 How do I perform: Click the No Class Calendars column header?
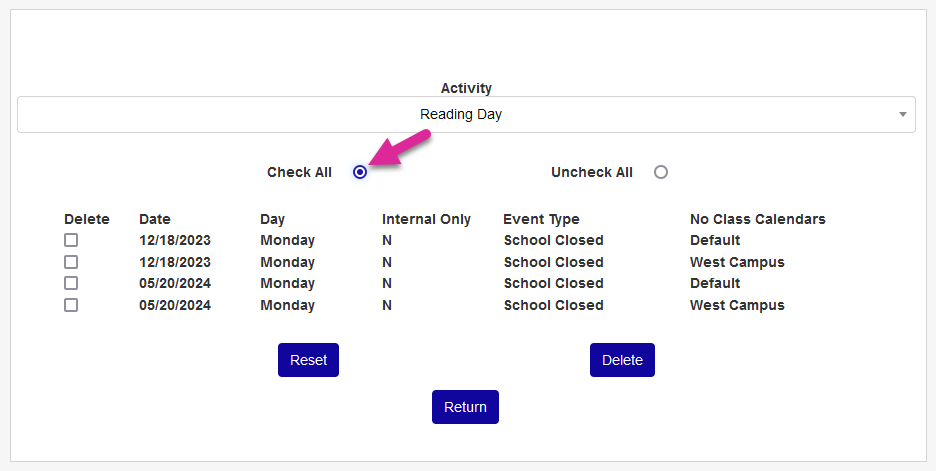click(757, 219)
